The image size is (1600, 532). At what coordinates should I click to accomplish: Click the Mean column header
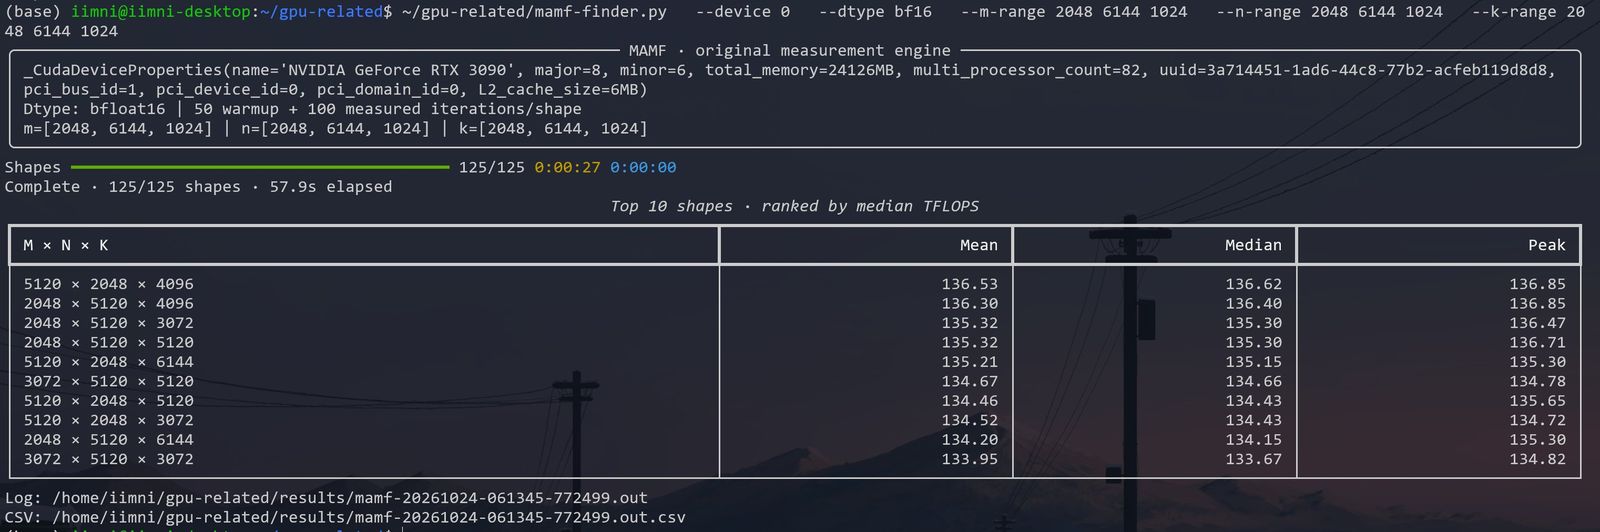click(x=979, y=245)
